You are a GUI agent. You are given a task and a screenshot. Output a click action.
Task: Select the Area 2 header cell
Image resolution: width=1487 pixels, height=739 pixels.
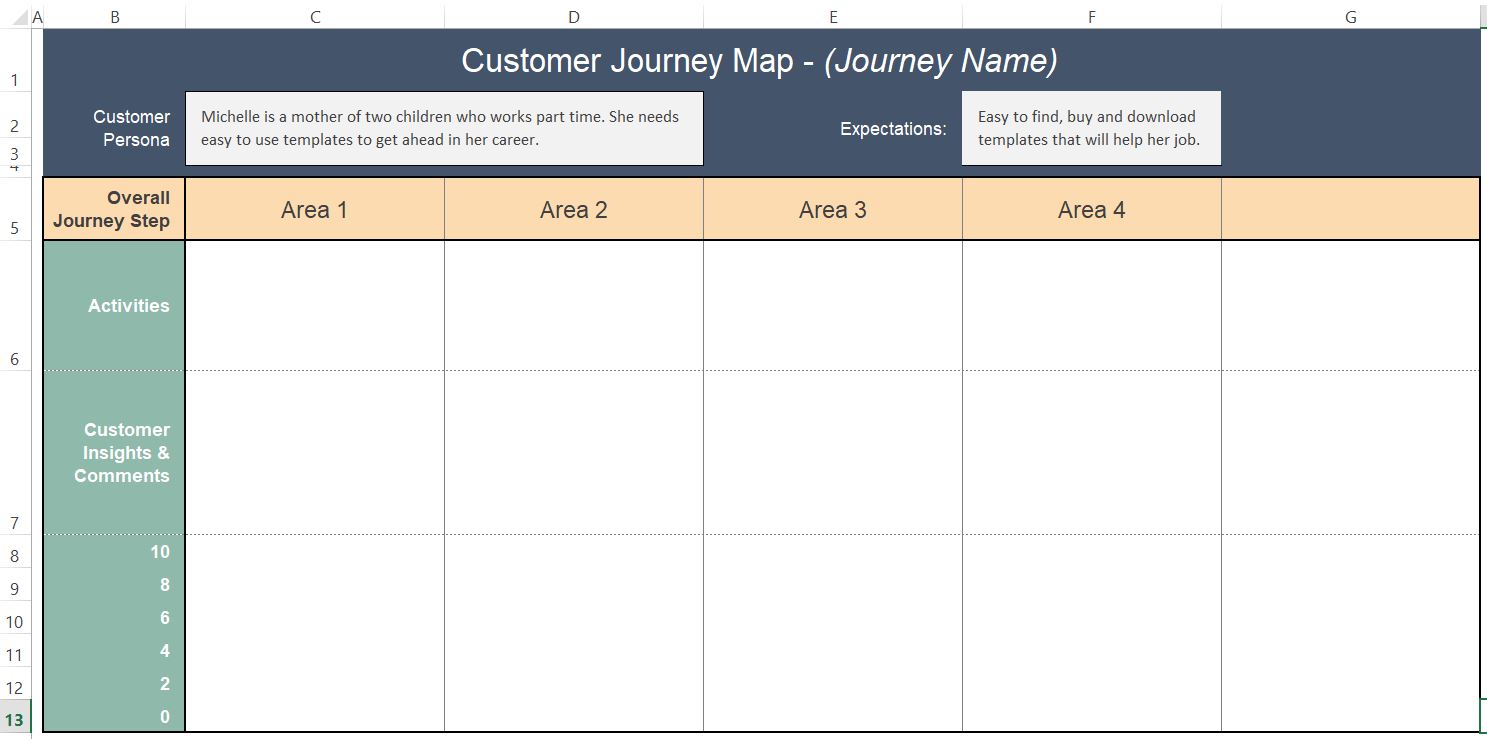[573, 210]
